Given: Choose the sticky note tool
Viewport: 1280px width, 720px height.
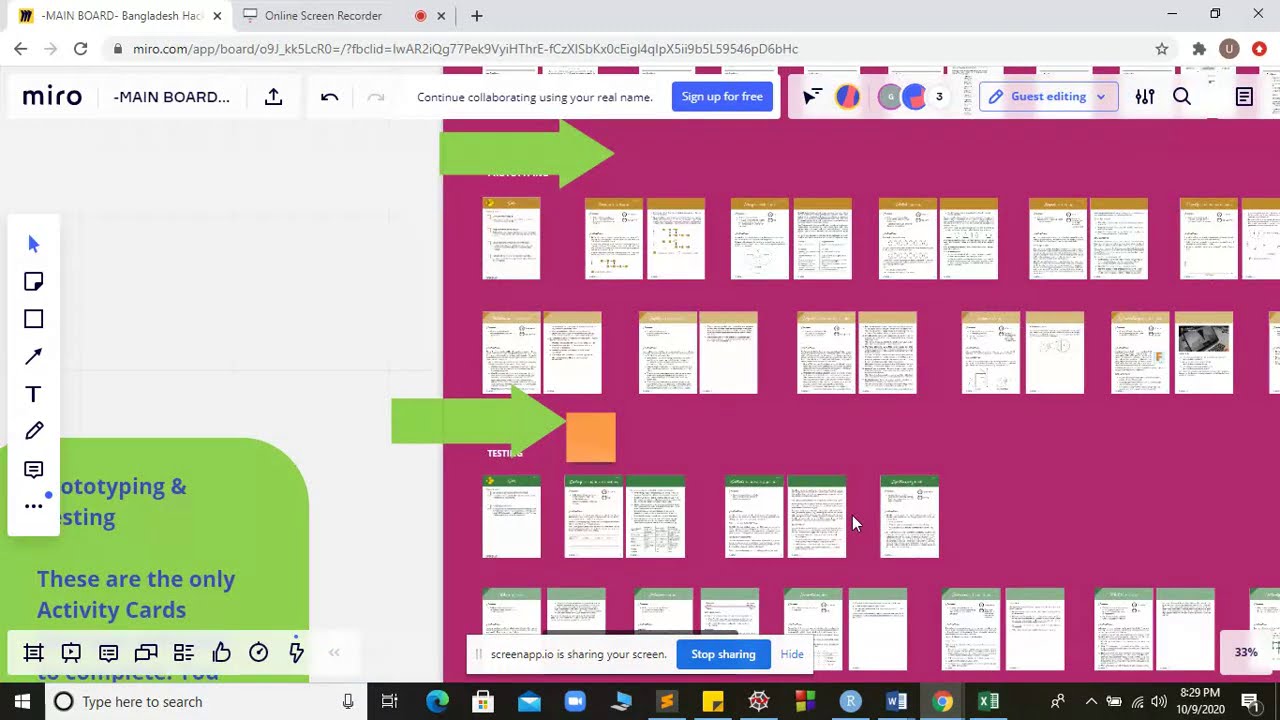Looking at the screenshot, I should [33, 281].
